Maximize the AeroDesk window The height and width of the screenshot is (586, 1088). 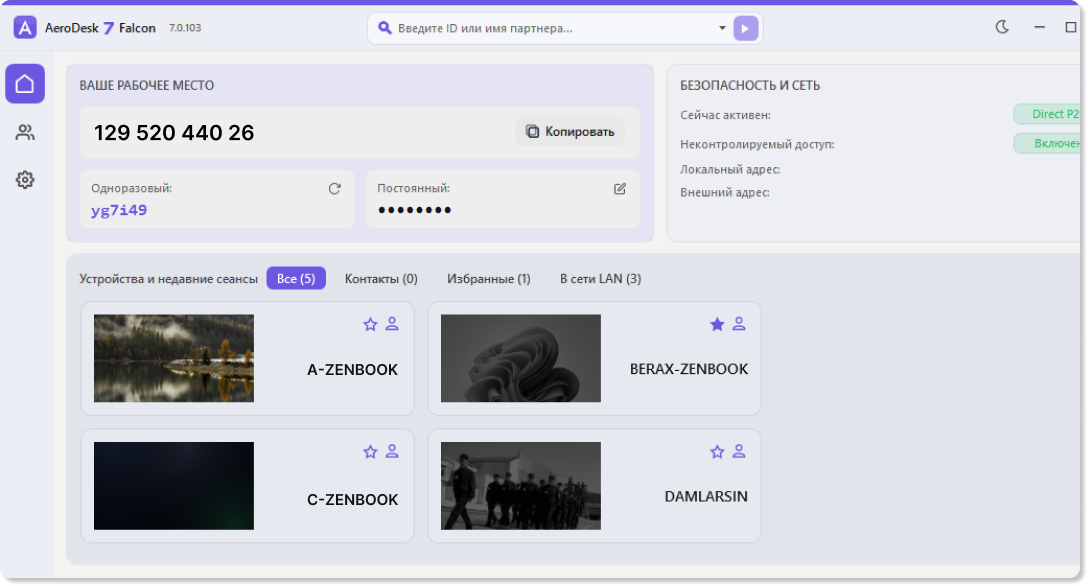[x=1071, y=27]
